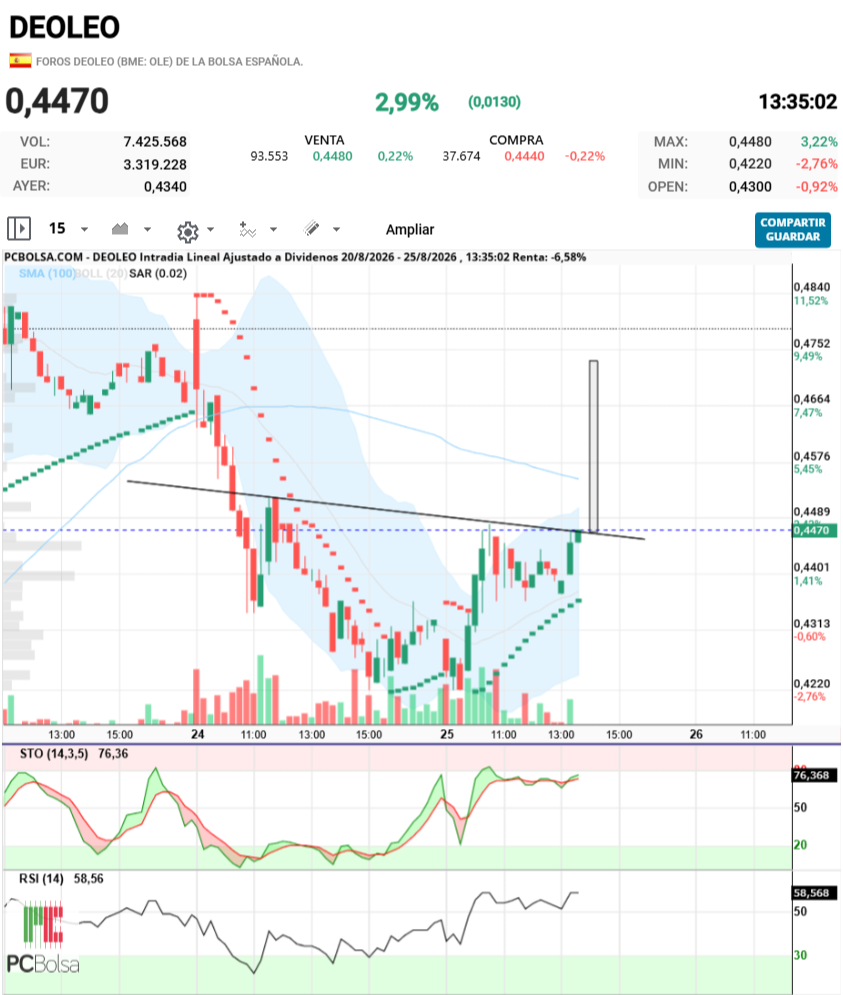Click the COMPRA price 0,4440
This screenshot has width=843, height=995.
point(524,156)
